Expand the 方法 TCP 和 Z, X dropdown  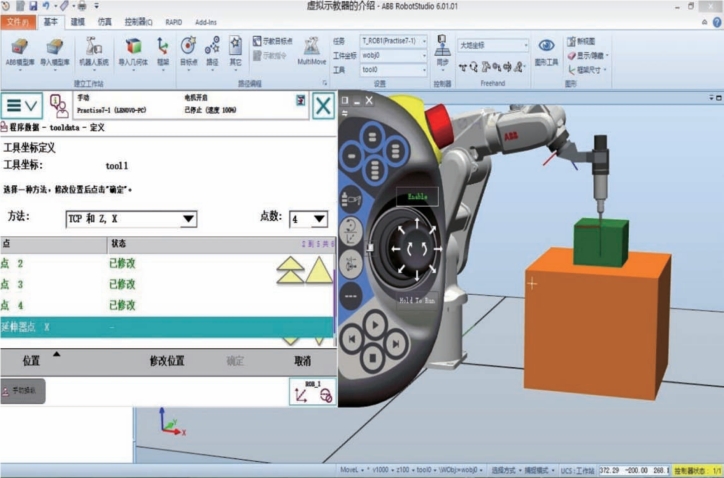132,219
